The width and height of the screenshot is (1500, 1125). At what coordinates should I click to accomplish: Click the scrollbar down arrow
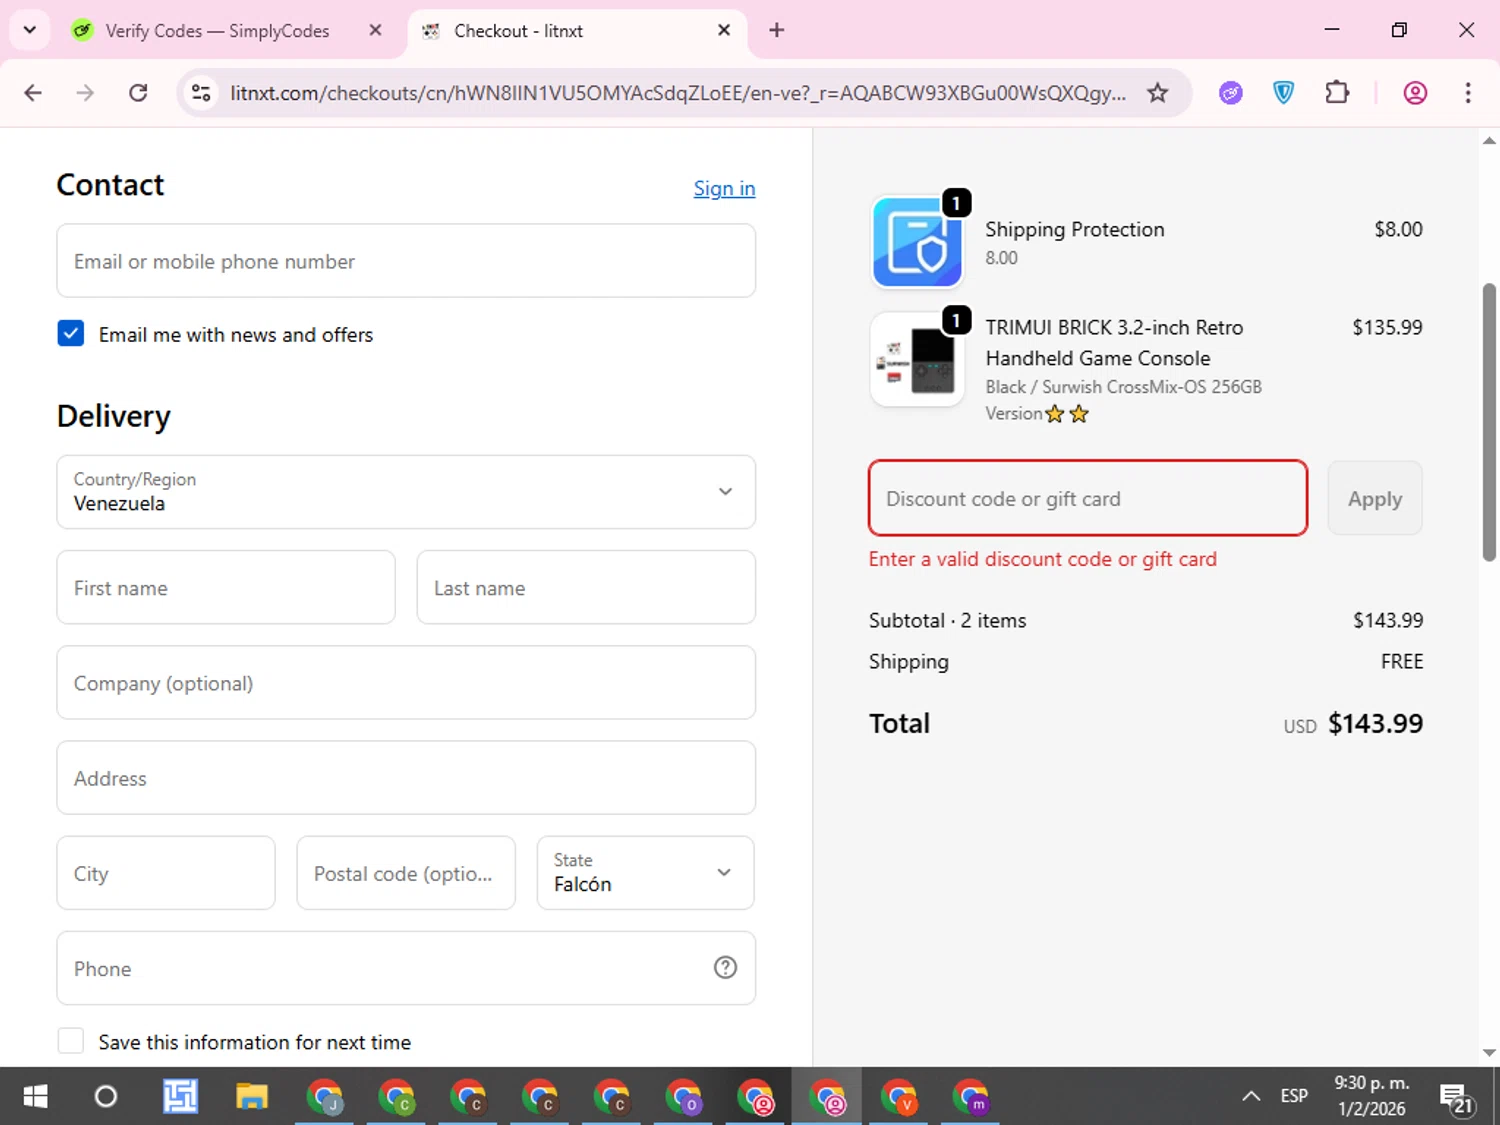pyautogui.click(x=1489, y=1053)
